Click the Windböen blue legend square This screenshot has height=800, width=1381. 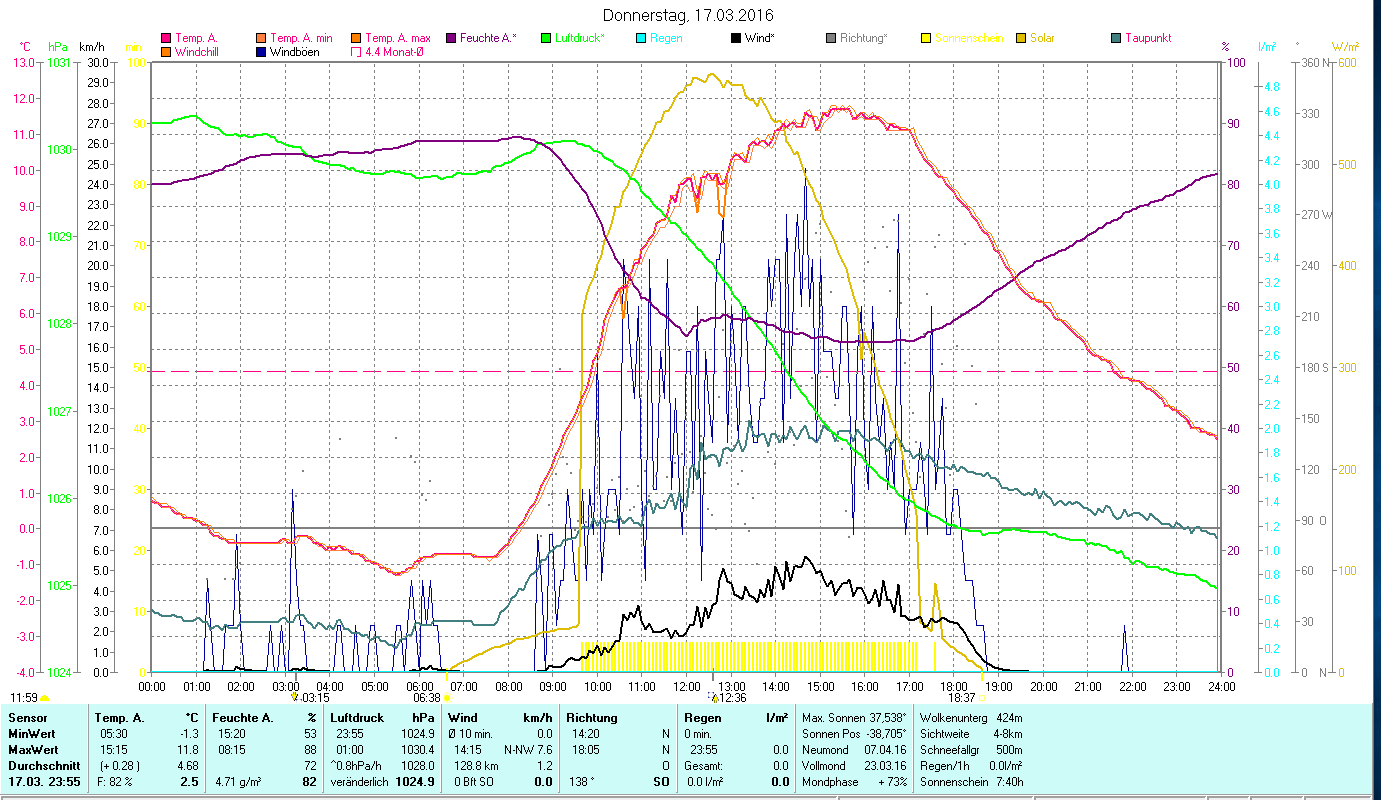coord(260,52)
